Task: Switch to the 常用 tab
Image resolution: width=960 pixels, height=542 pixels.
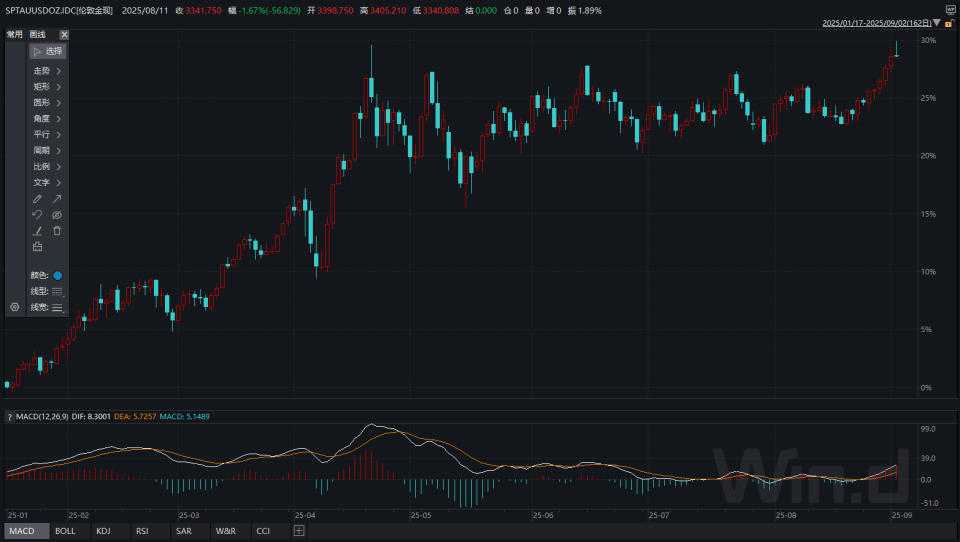Action: 15,35
